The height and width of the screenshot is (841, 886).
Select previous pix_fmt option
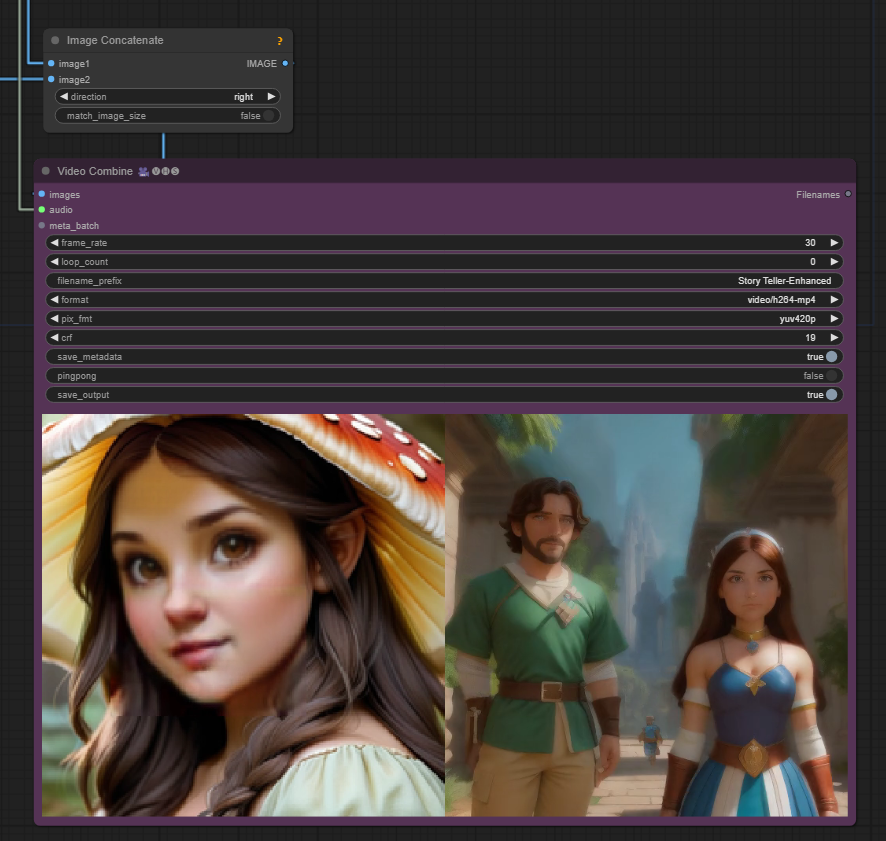[54, 319]
